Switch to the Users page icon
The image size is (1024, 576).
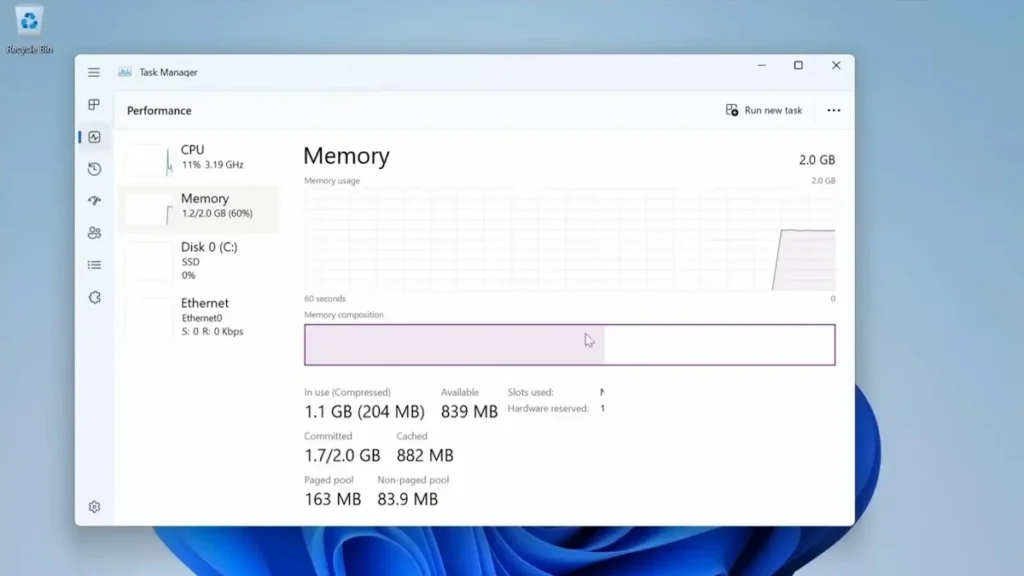[94, 233]
